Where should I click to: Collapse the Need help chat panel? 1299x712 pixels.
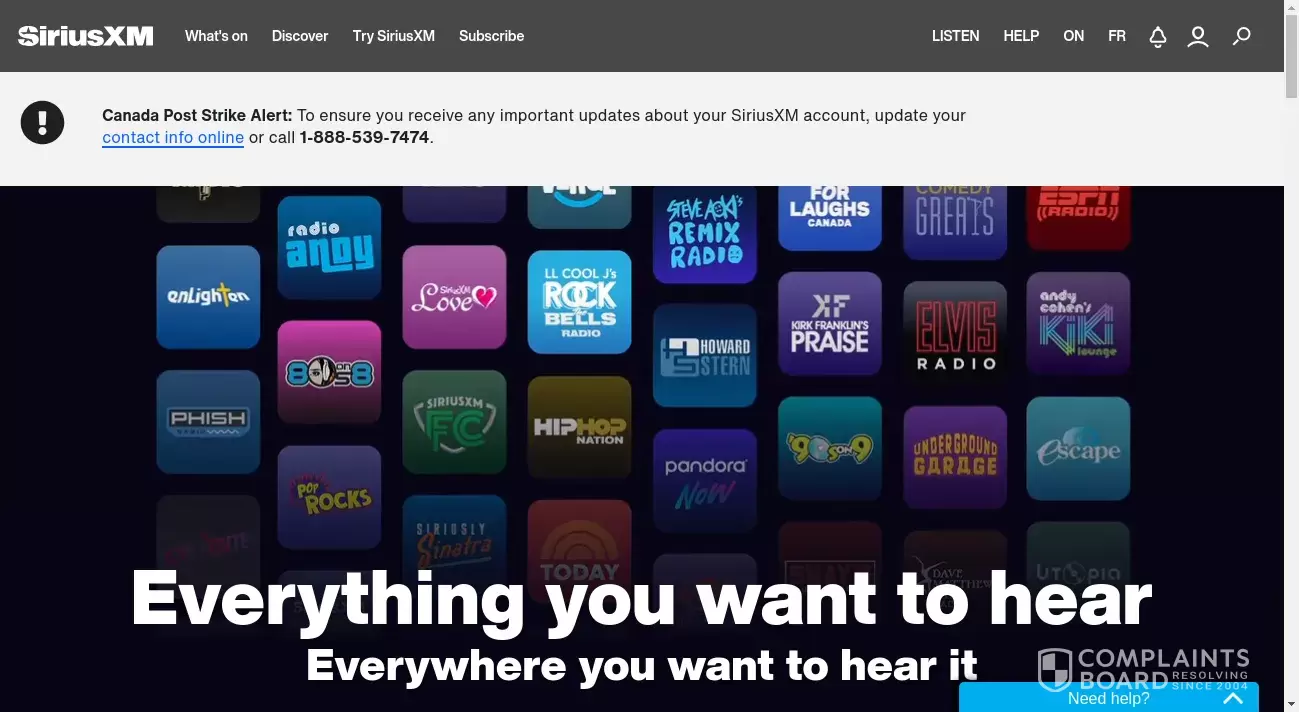click(1234, 697)
